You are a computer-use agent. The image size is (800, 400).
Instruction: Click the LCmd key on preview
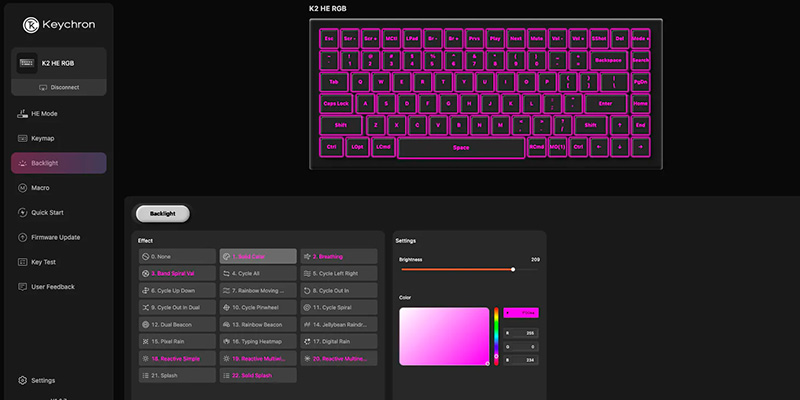(x=383, y=148)
